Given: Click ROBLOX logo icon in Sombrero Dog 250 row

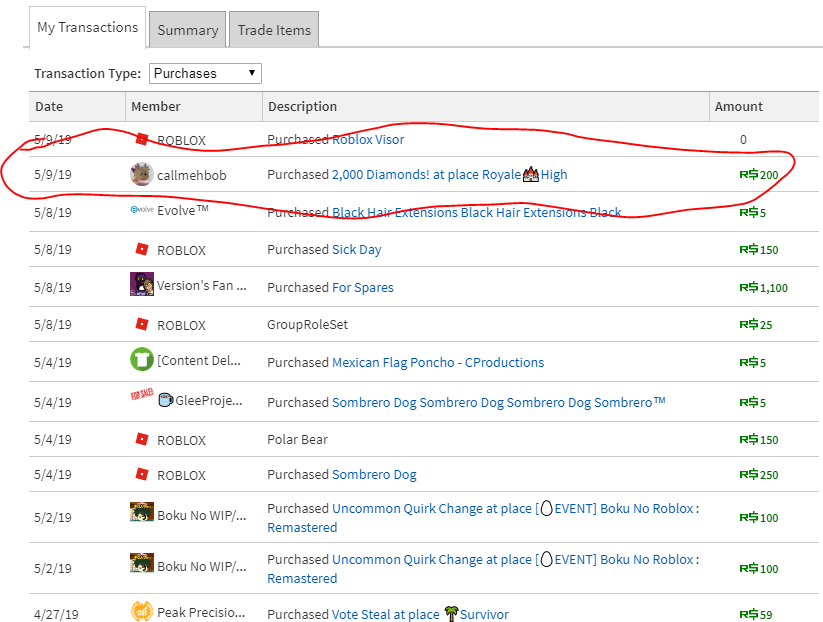Looking at the screenshot, I should click(142, 474).
